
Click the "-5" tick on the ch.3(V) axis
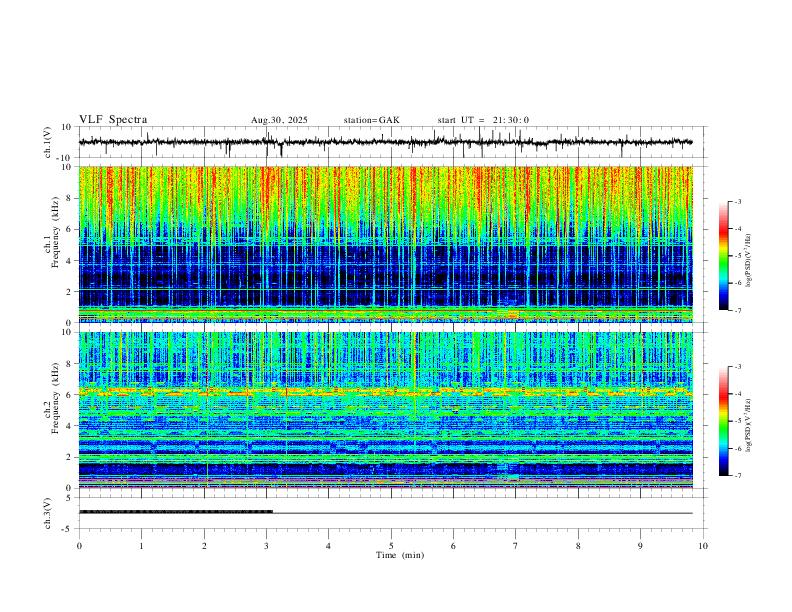pos(68,529)
